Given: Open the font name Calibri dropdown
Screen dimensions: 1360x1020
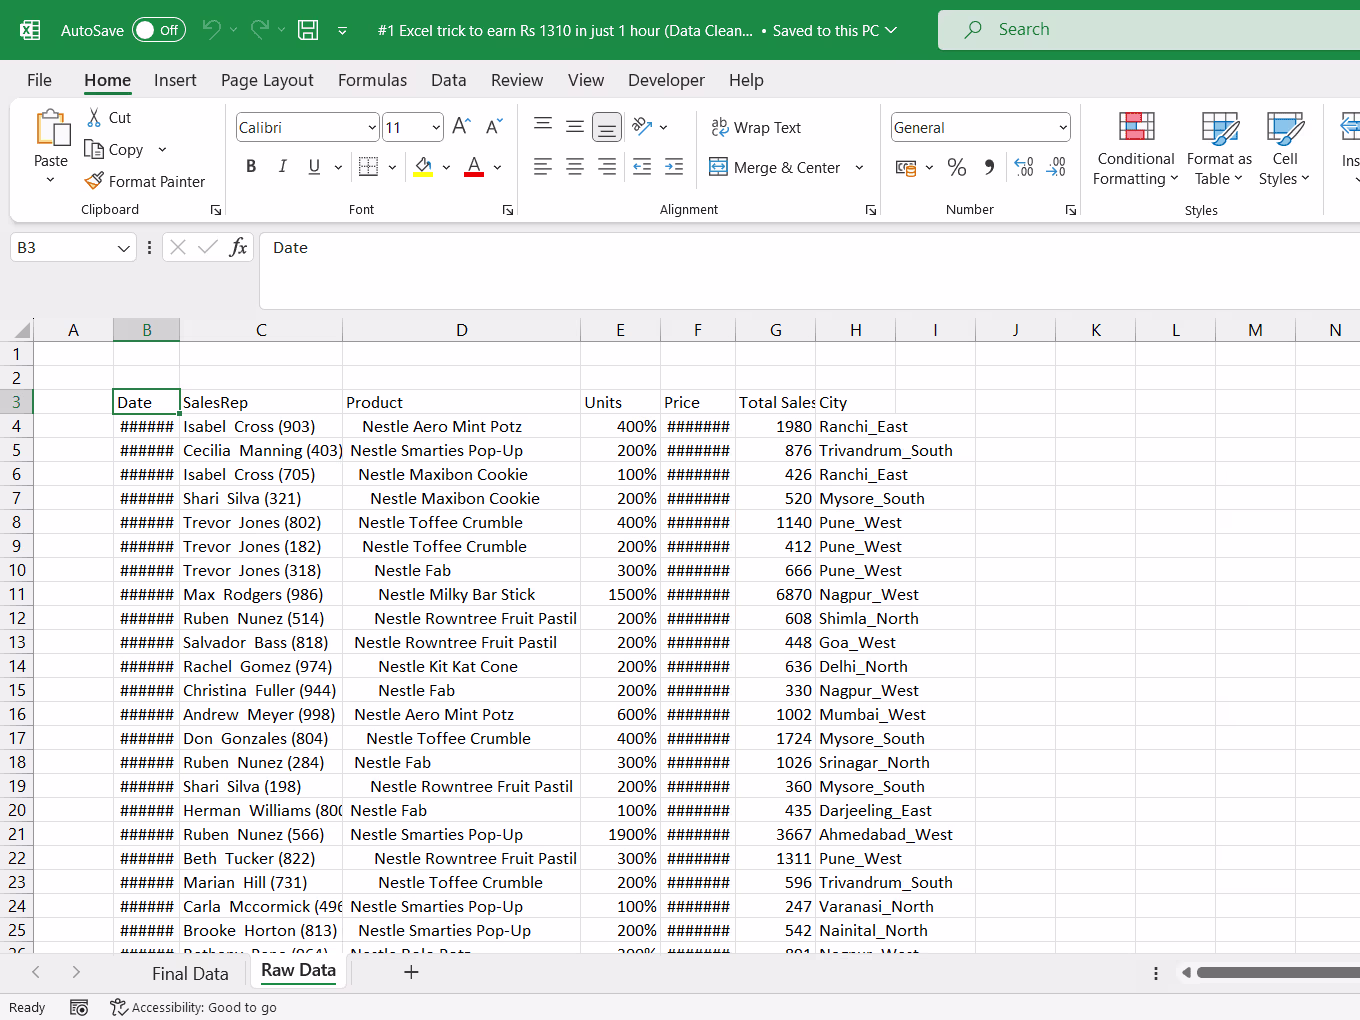Looking at the screenshot, I should [x=372, y=128].
